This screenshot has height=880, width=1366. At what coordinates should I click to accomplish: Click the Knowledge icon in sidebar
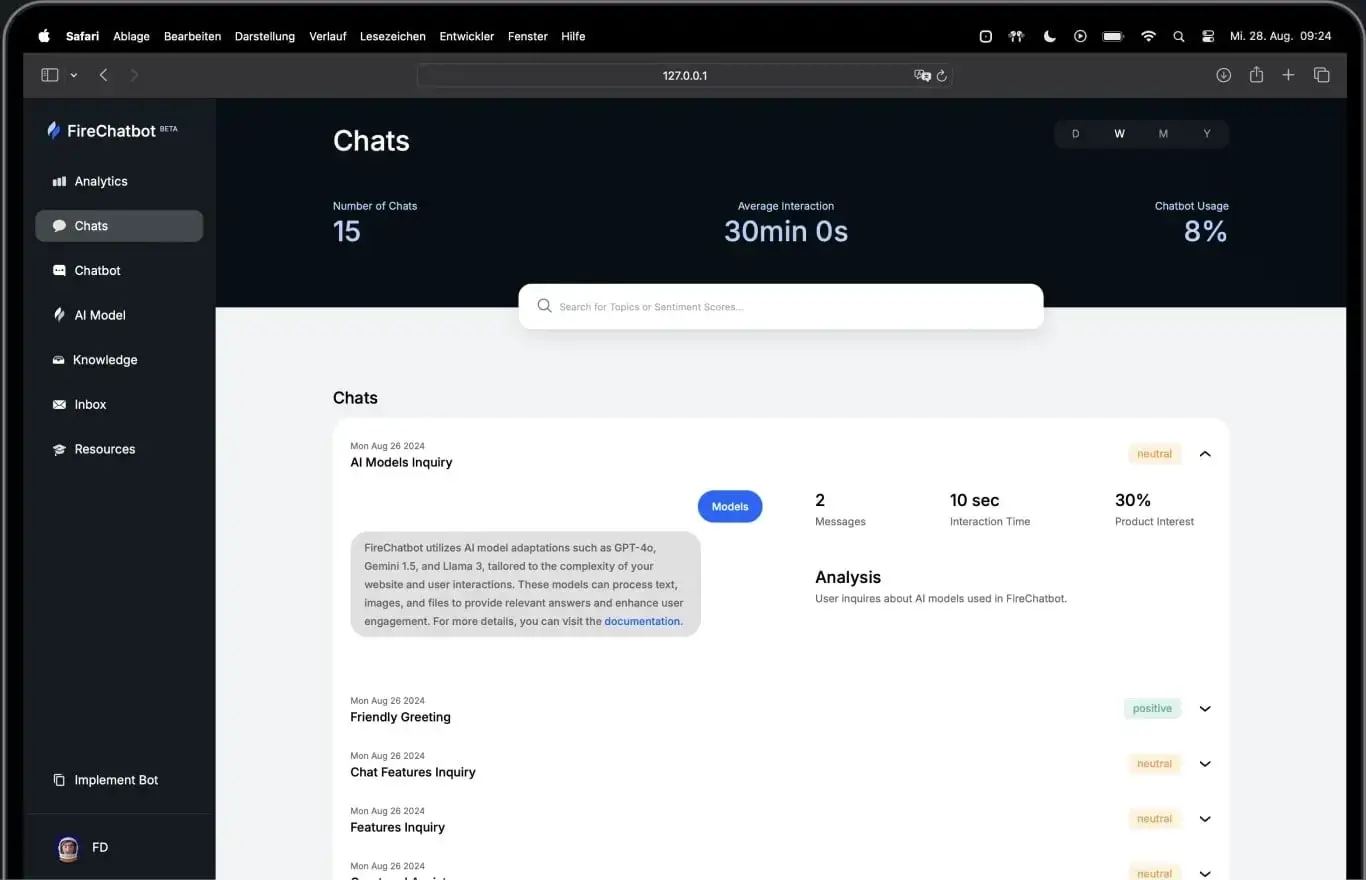(x=59, y=360)
